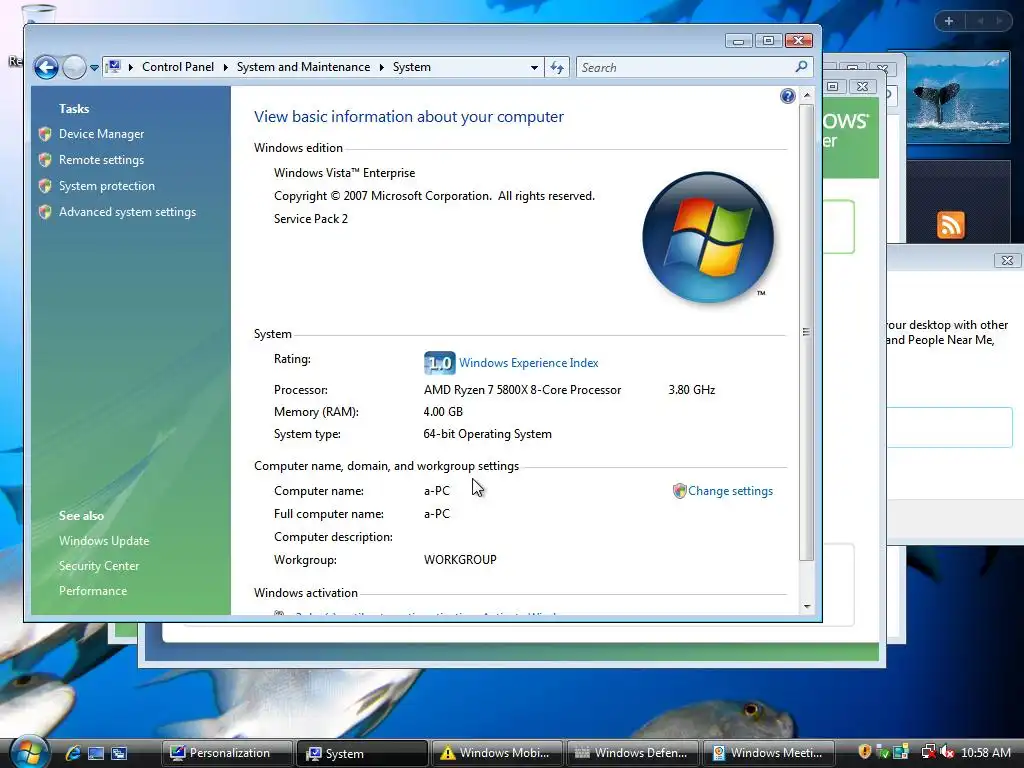Screen dimensions: 1024x768
Task: Click the orange RSS feed gadget icon
Action: [950, 225]
